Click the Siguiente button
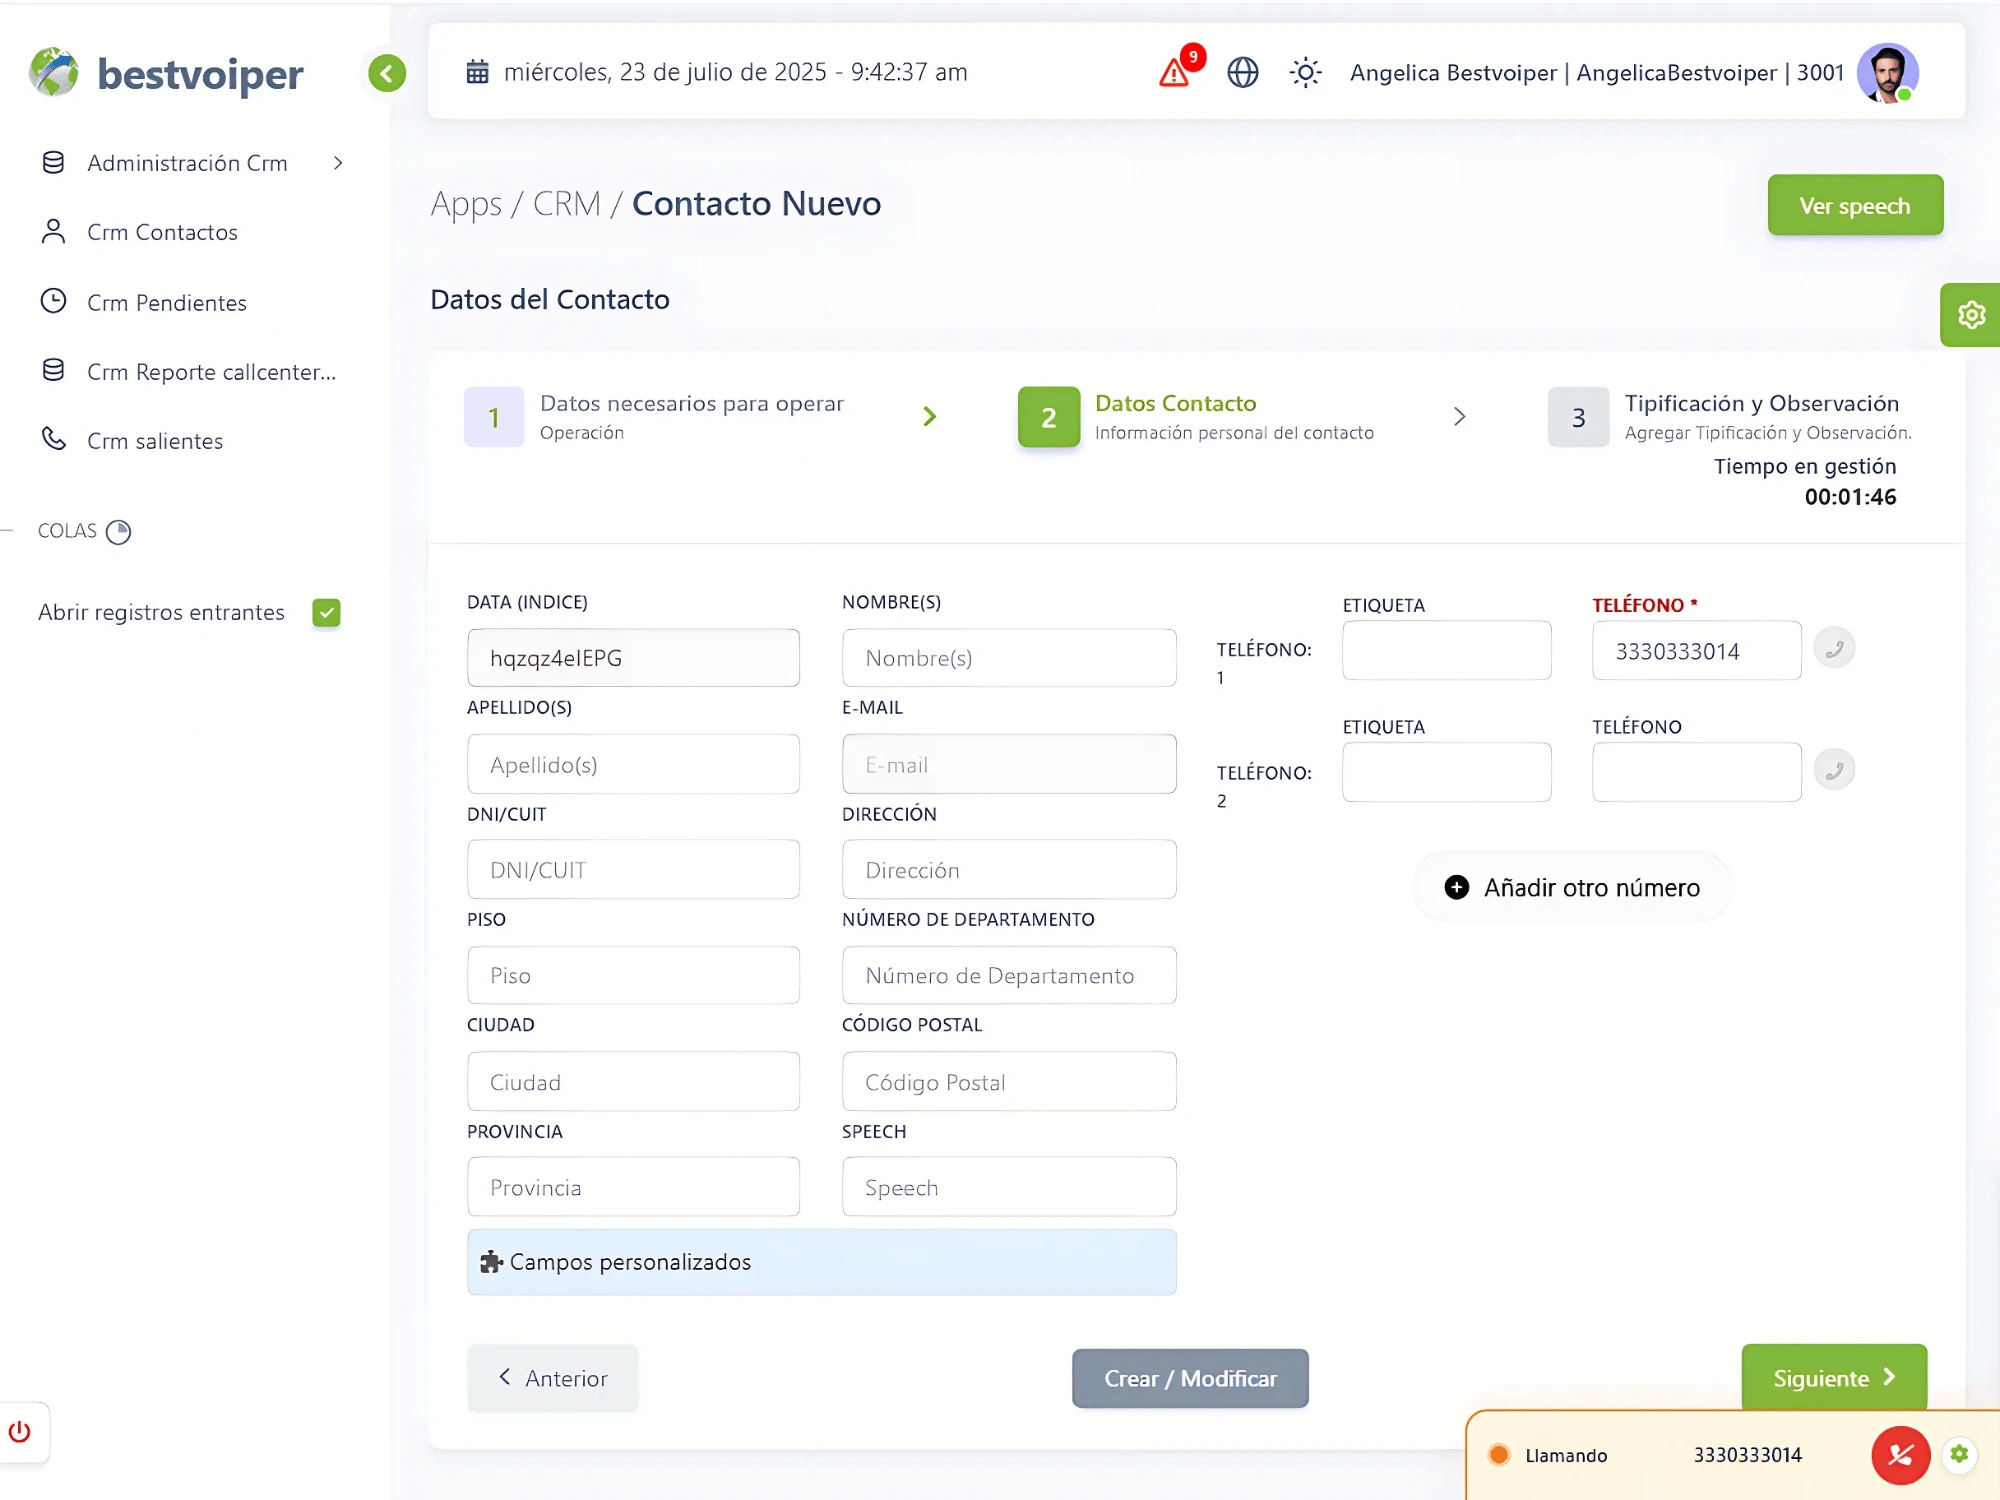Viewport: 2000px width, 1500px height. [1834, 1378]
